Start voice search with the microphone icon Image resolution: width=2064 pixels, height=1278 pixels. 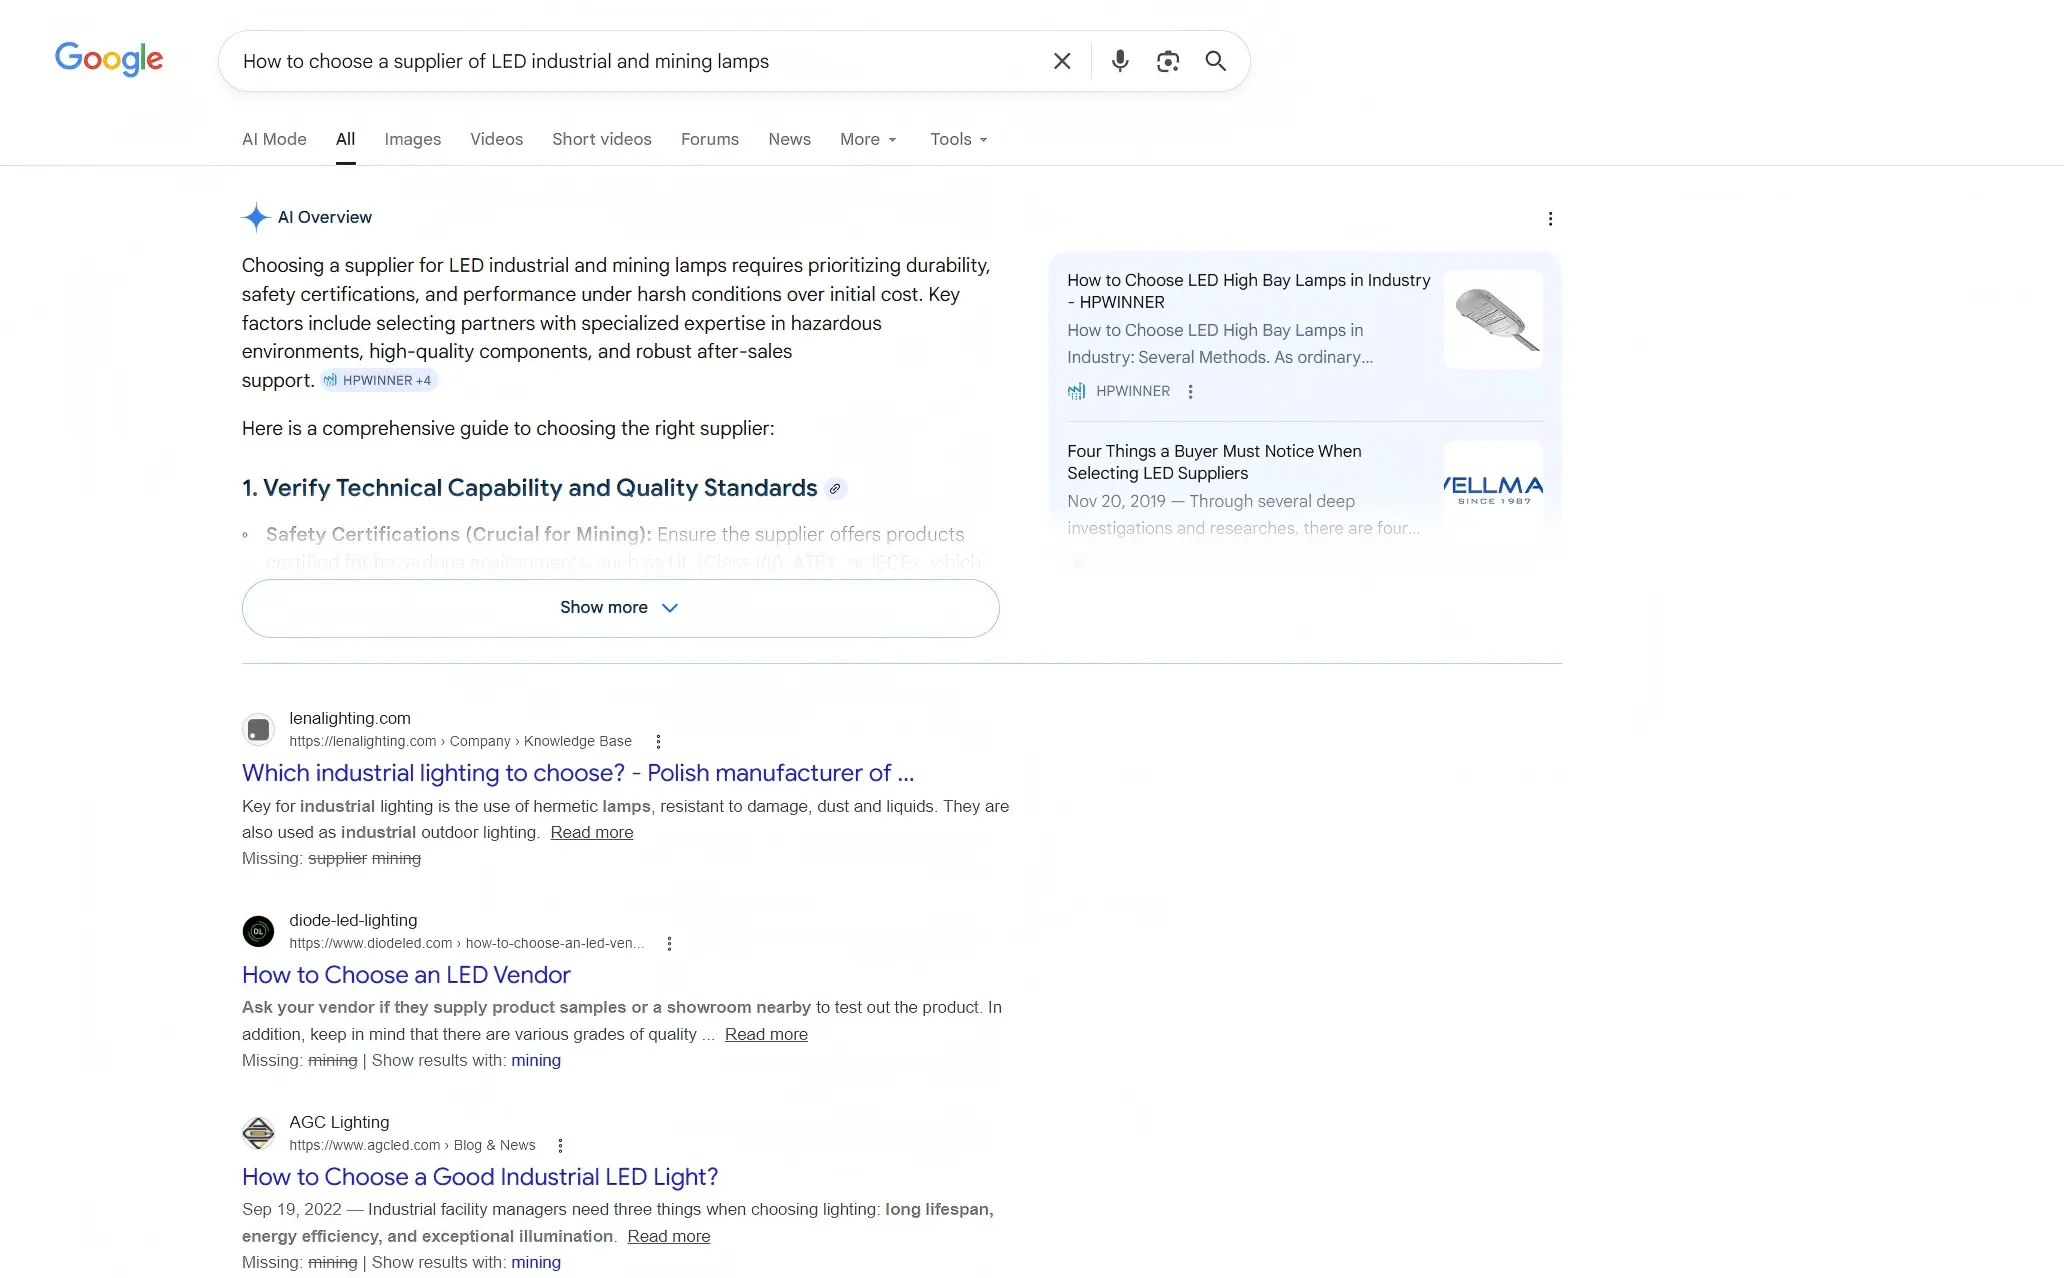point(1120,61)
